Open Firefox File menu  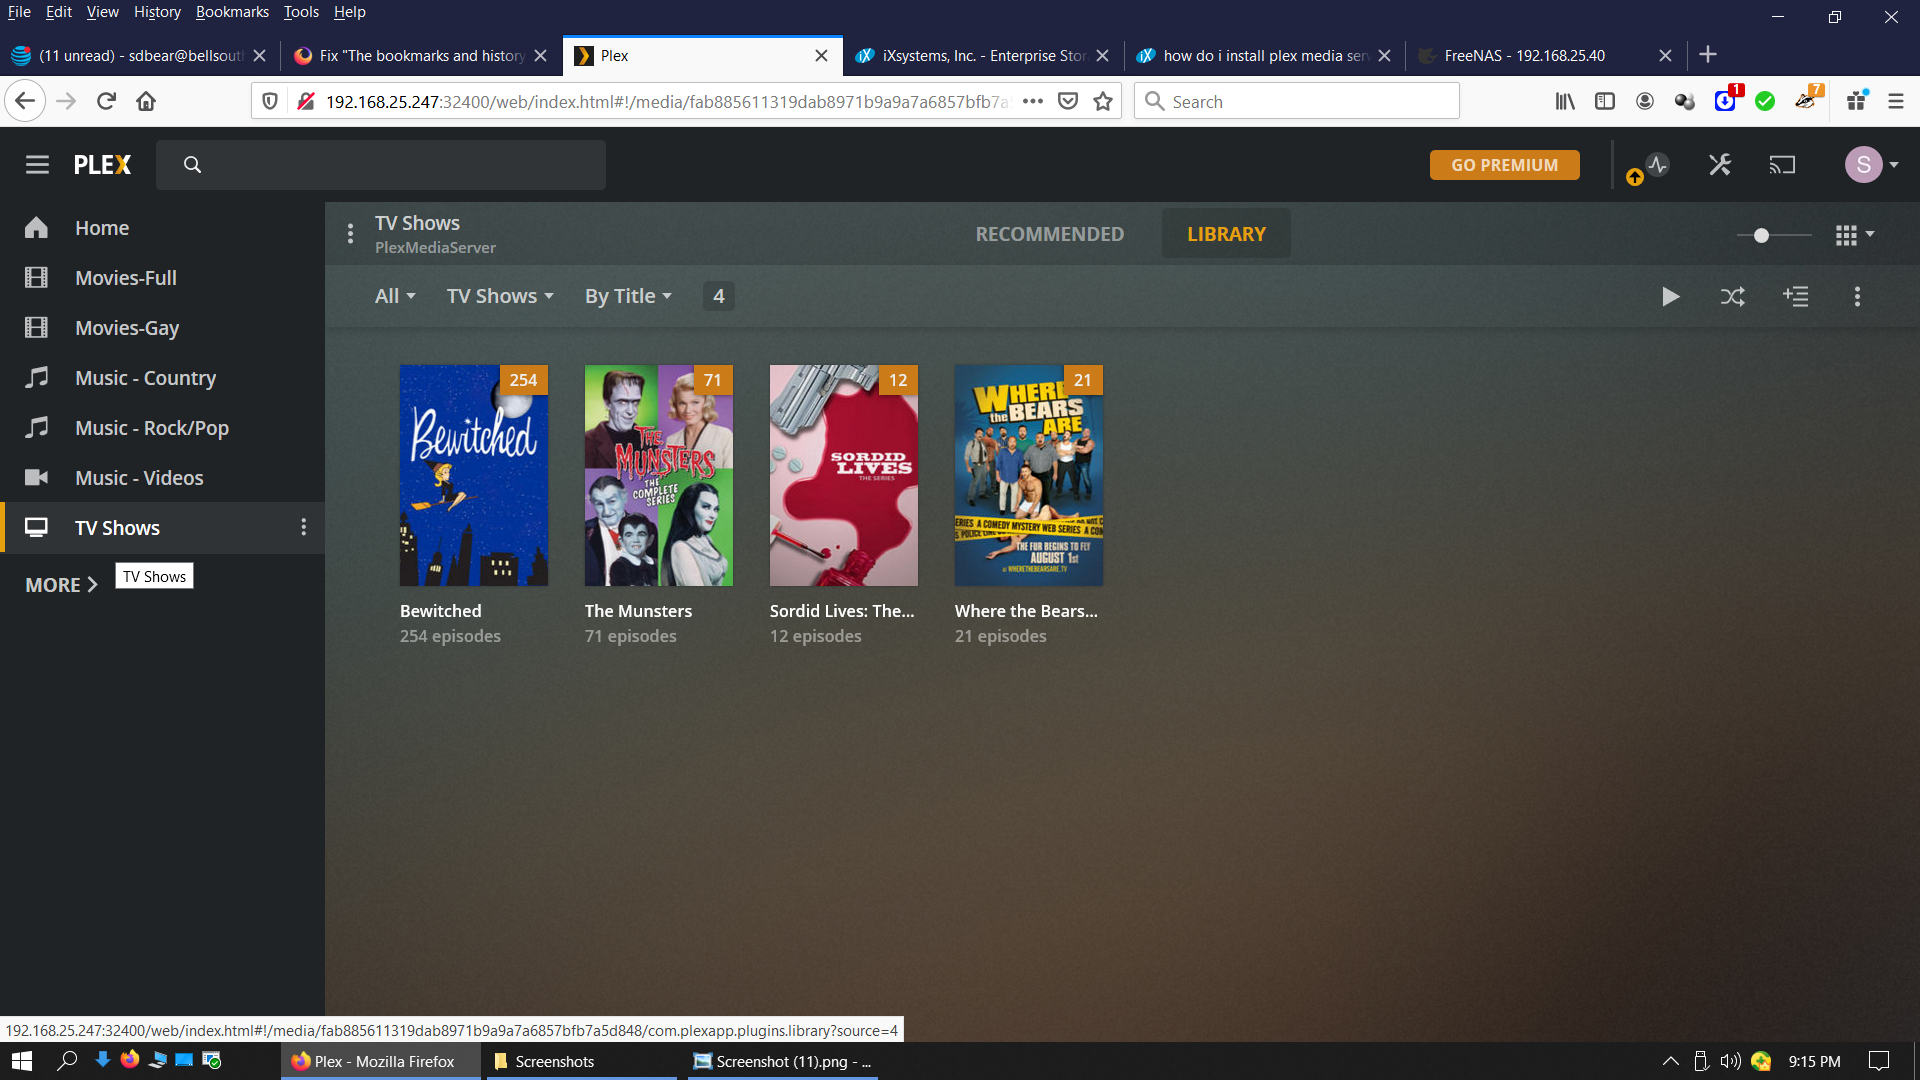coord(19,12)
